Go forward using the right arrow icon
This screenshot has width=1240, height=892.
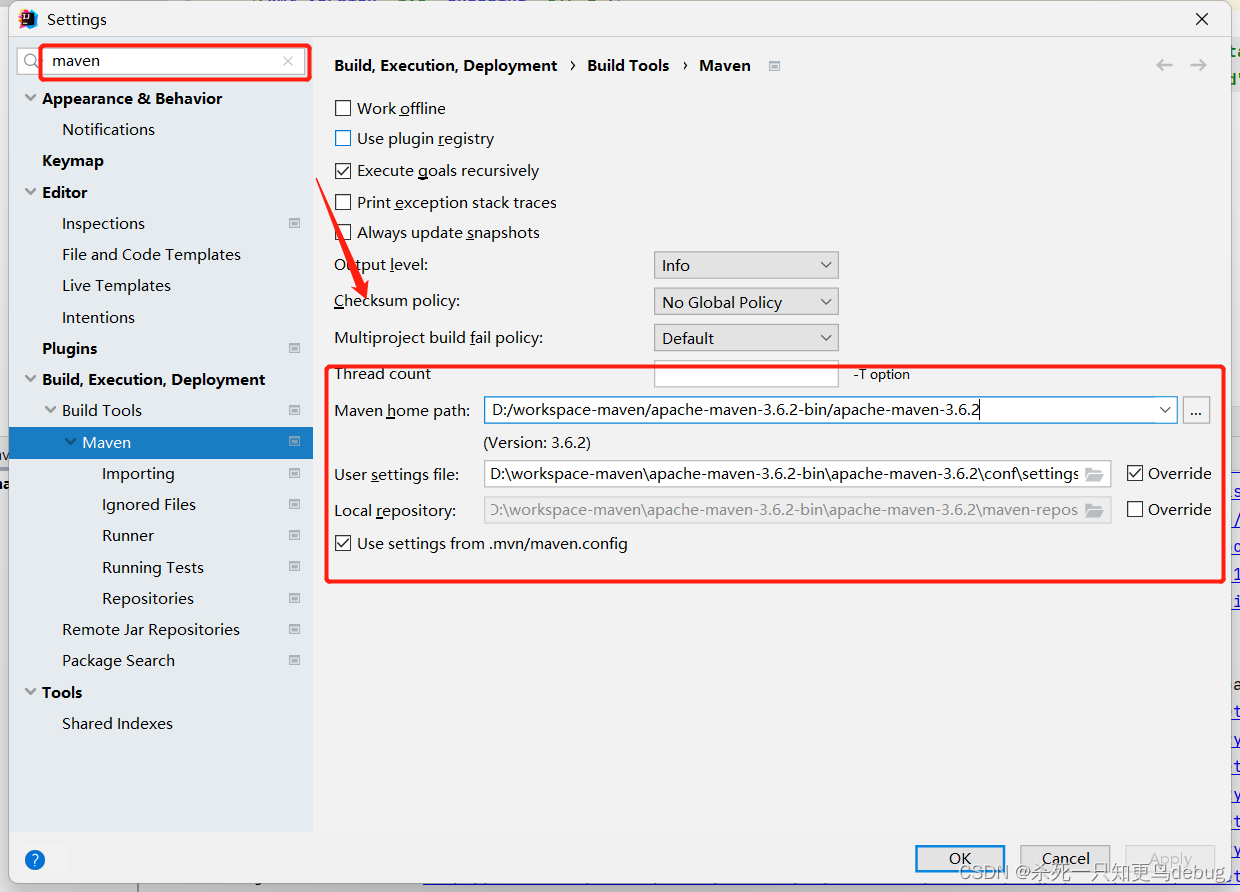point(1198,65)
